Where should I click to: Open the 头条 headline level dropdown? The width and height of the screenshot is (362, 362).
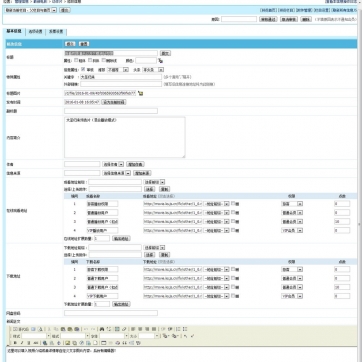(x=153, y=70)
